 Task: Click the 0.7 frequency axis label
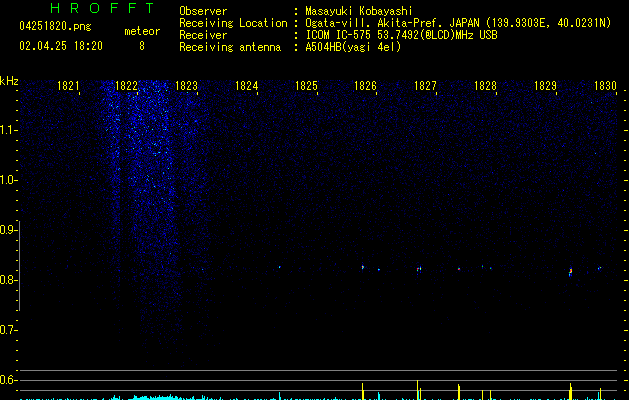pyautogui.click(x=8, y=330)
